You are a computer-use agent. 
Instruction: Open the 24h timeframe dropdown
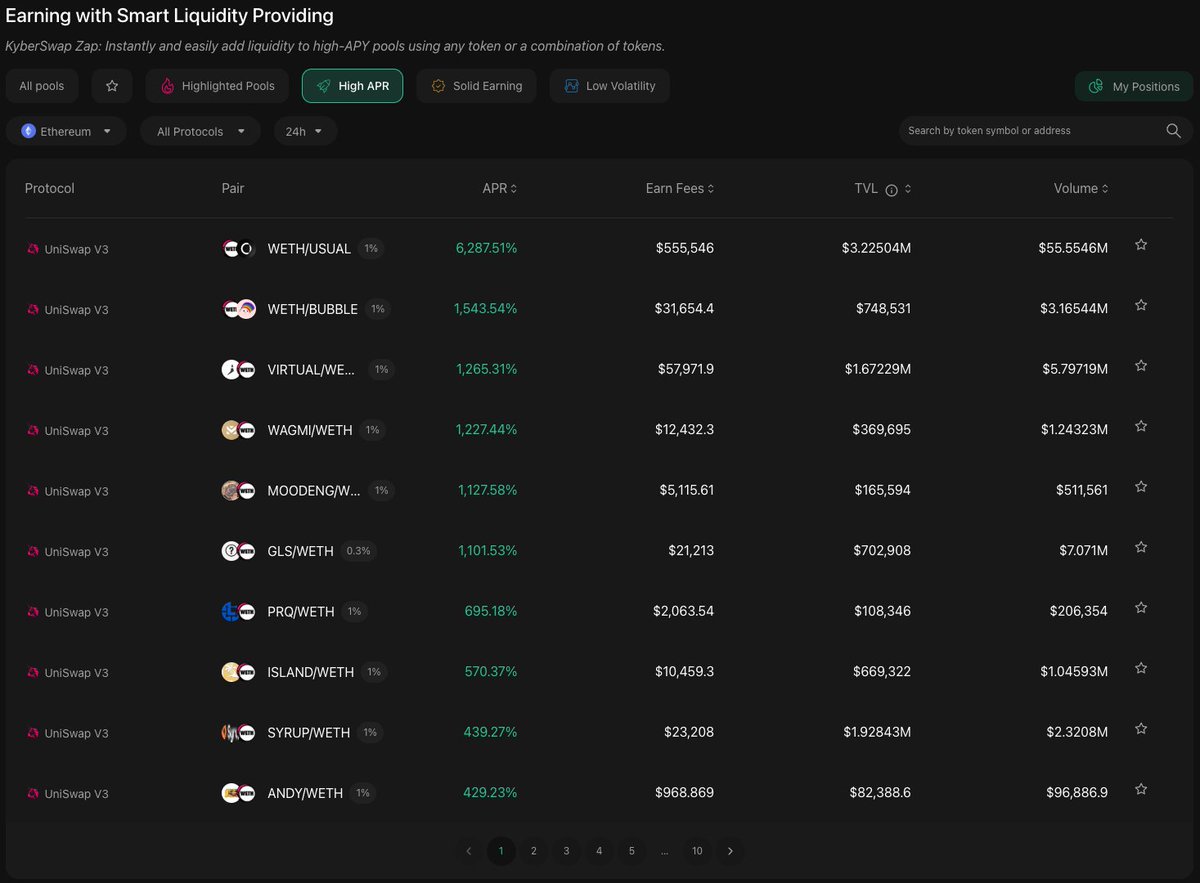coord(305,131)
